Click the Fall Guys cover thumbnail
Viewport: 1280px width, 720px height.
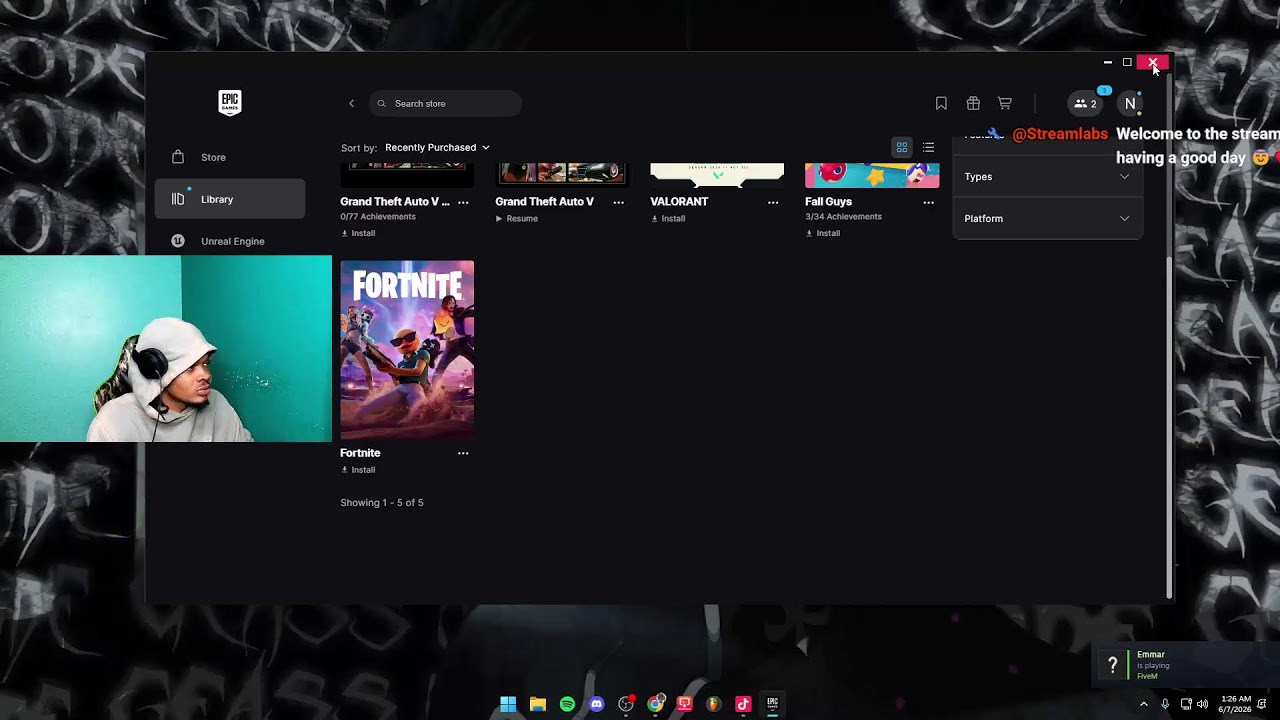872,175
